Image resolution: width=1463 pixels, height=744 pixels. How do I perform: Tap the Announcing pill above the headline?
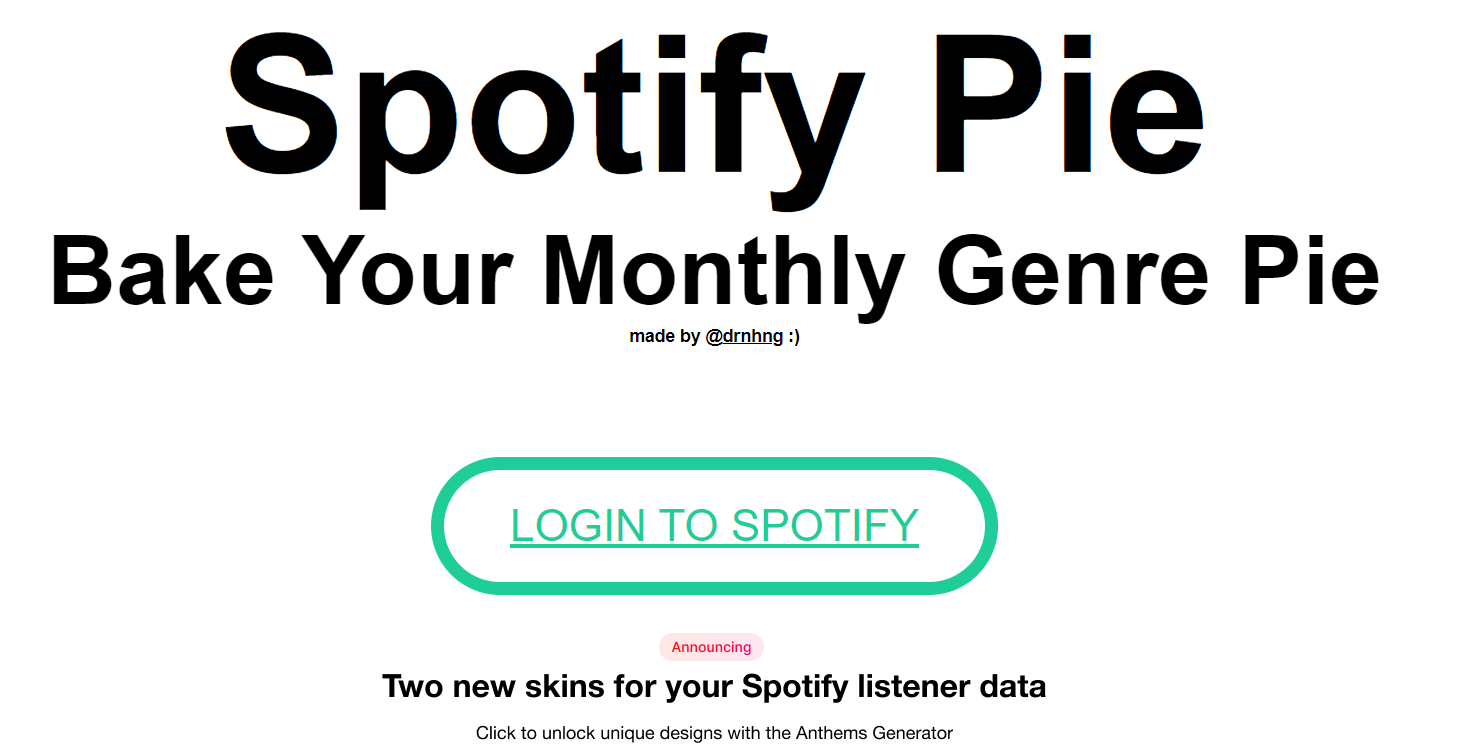tap(711, 647)
